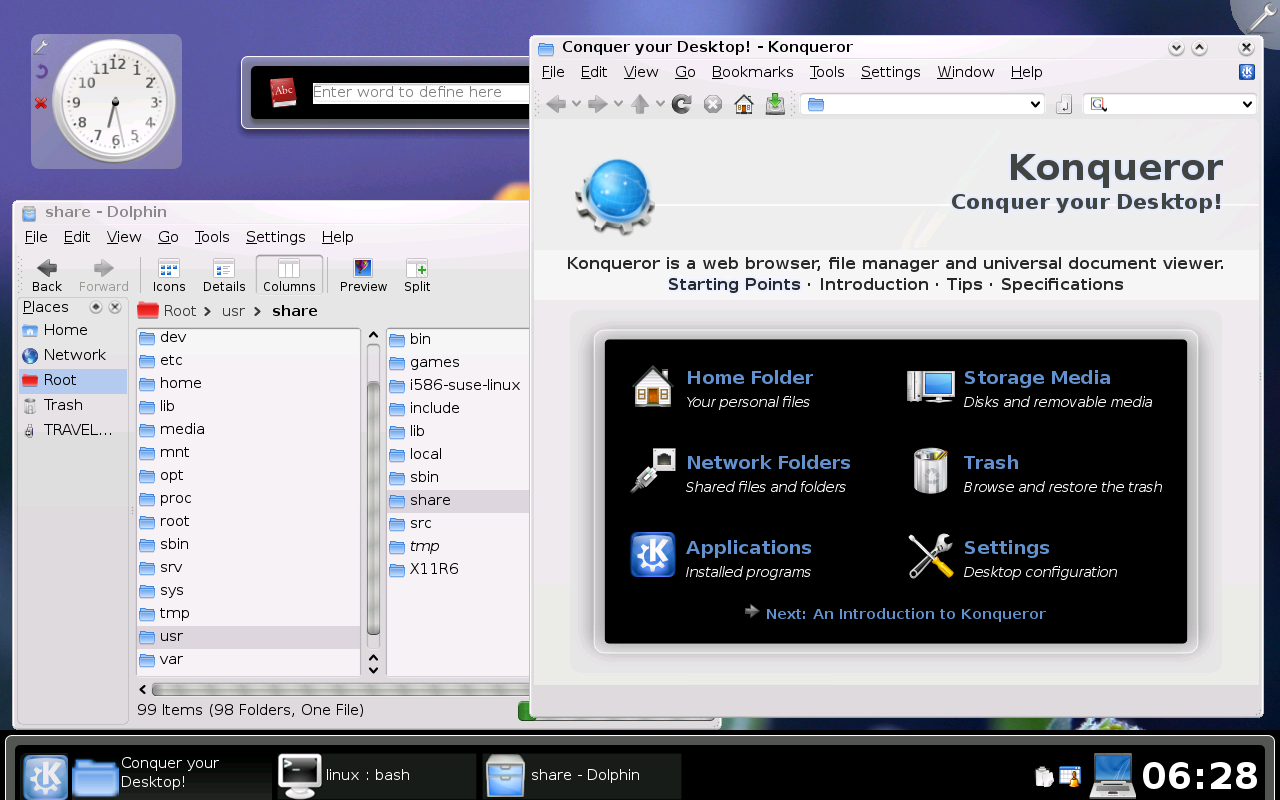The height and width of the screenshot is (800, 1280).
Task: Open the Konqueror Window menu
Action: coord(965,72)
